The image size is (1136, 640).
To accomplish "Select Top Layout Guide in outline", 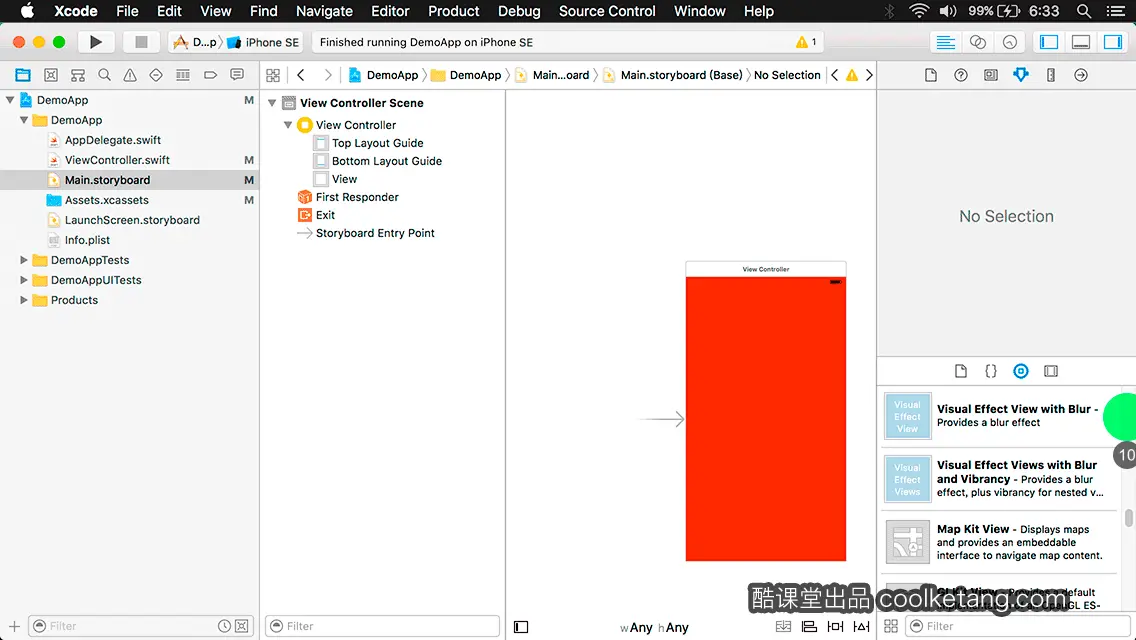I will click(x=377, y=143).
